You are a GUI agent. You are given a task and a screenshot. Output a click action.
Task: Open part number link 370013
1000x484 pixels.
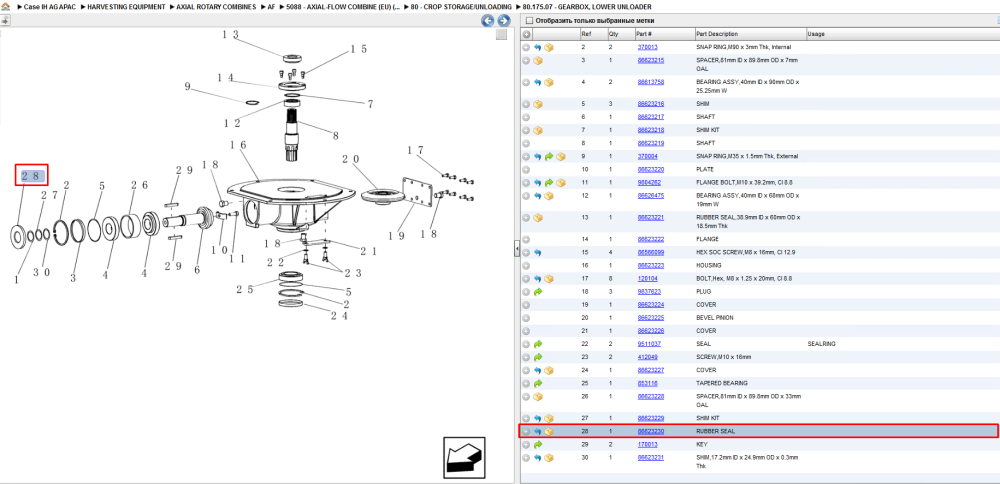pos(647,48)
